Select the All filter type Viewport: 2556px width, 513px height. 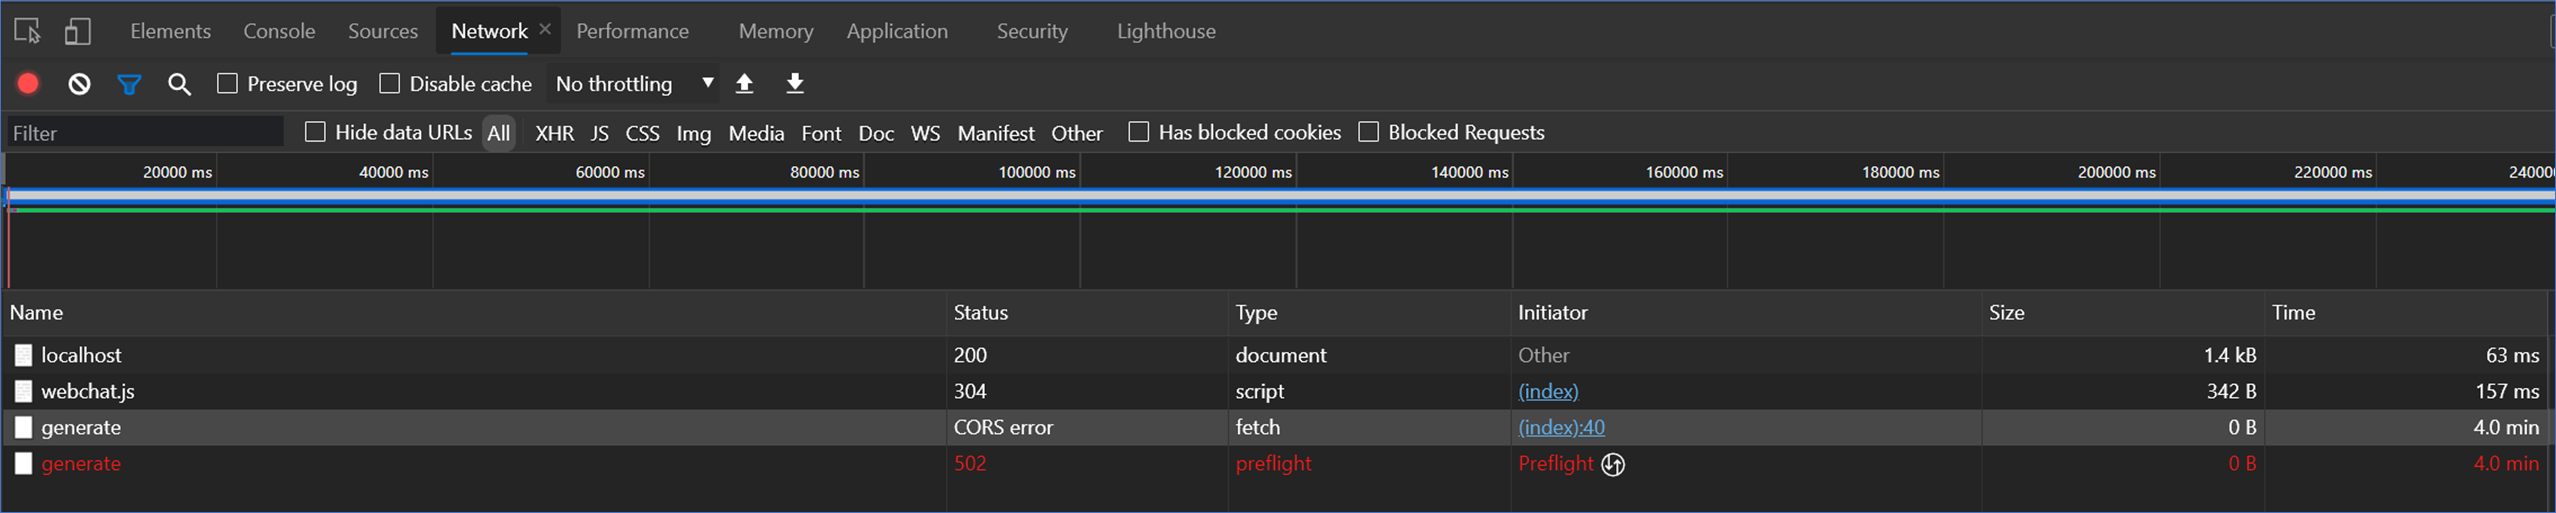[x=498, y=133]
